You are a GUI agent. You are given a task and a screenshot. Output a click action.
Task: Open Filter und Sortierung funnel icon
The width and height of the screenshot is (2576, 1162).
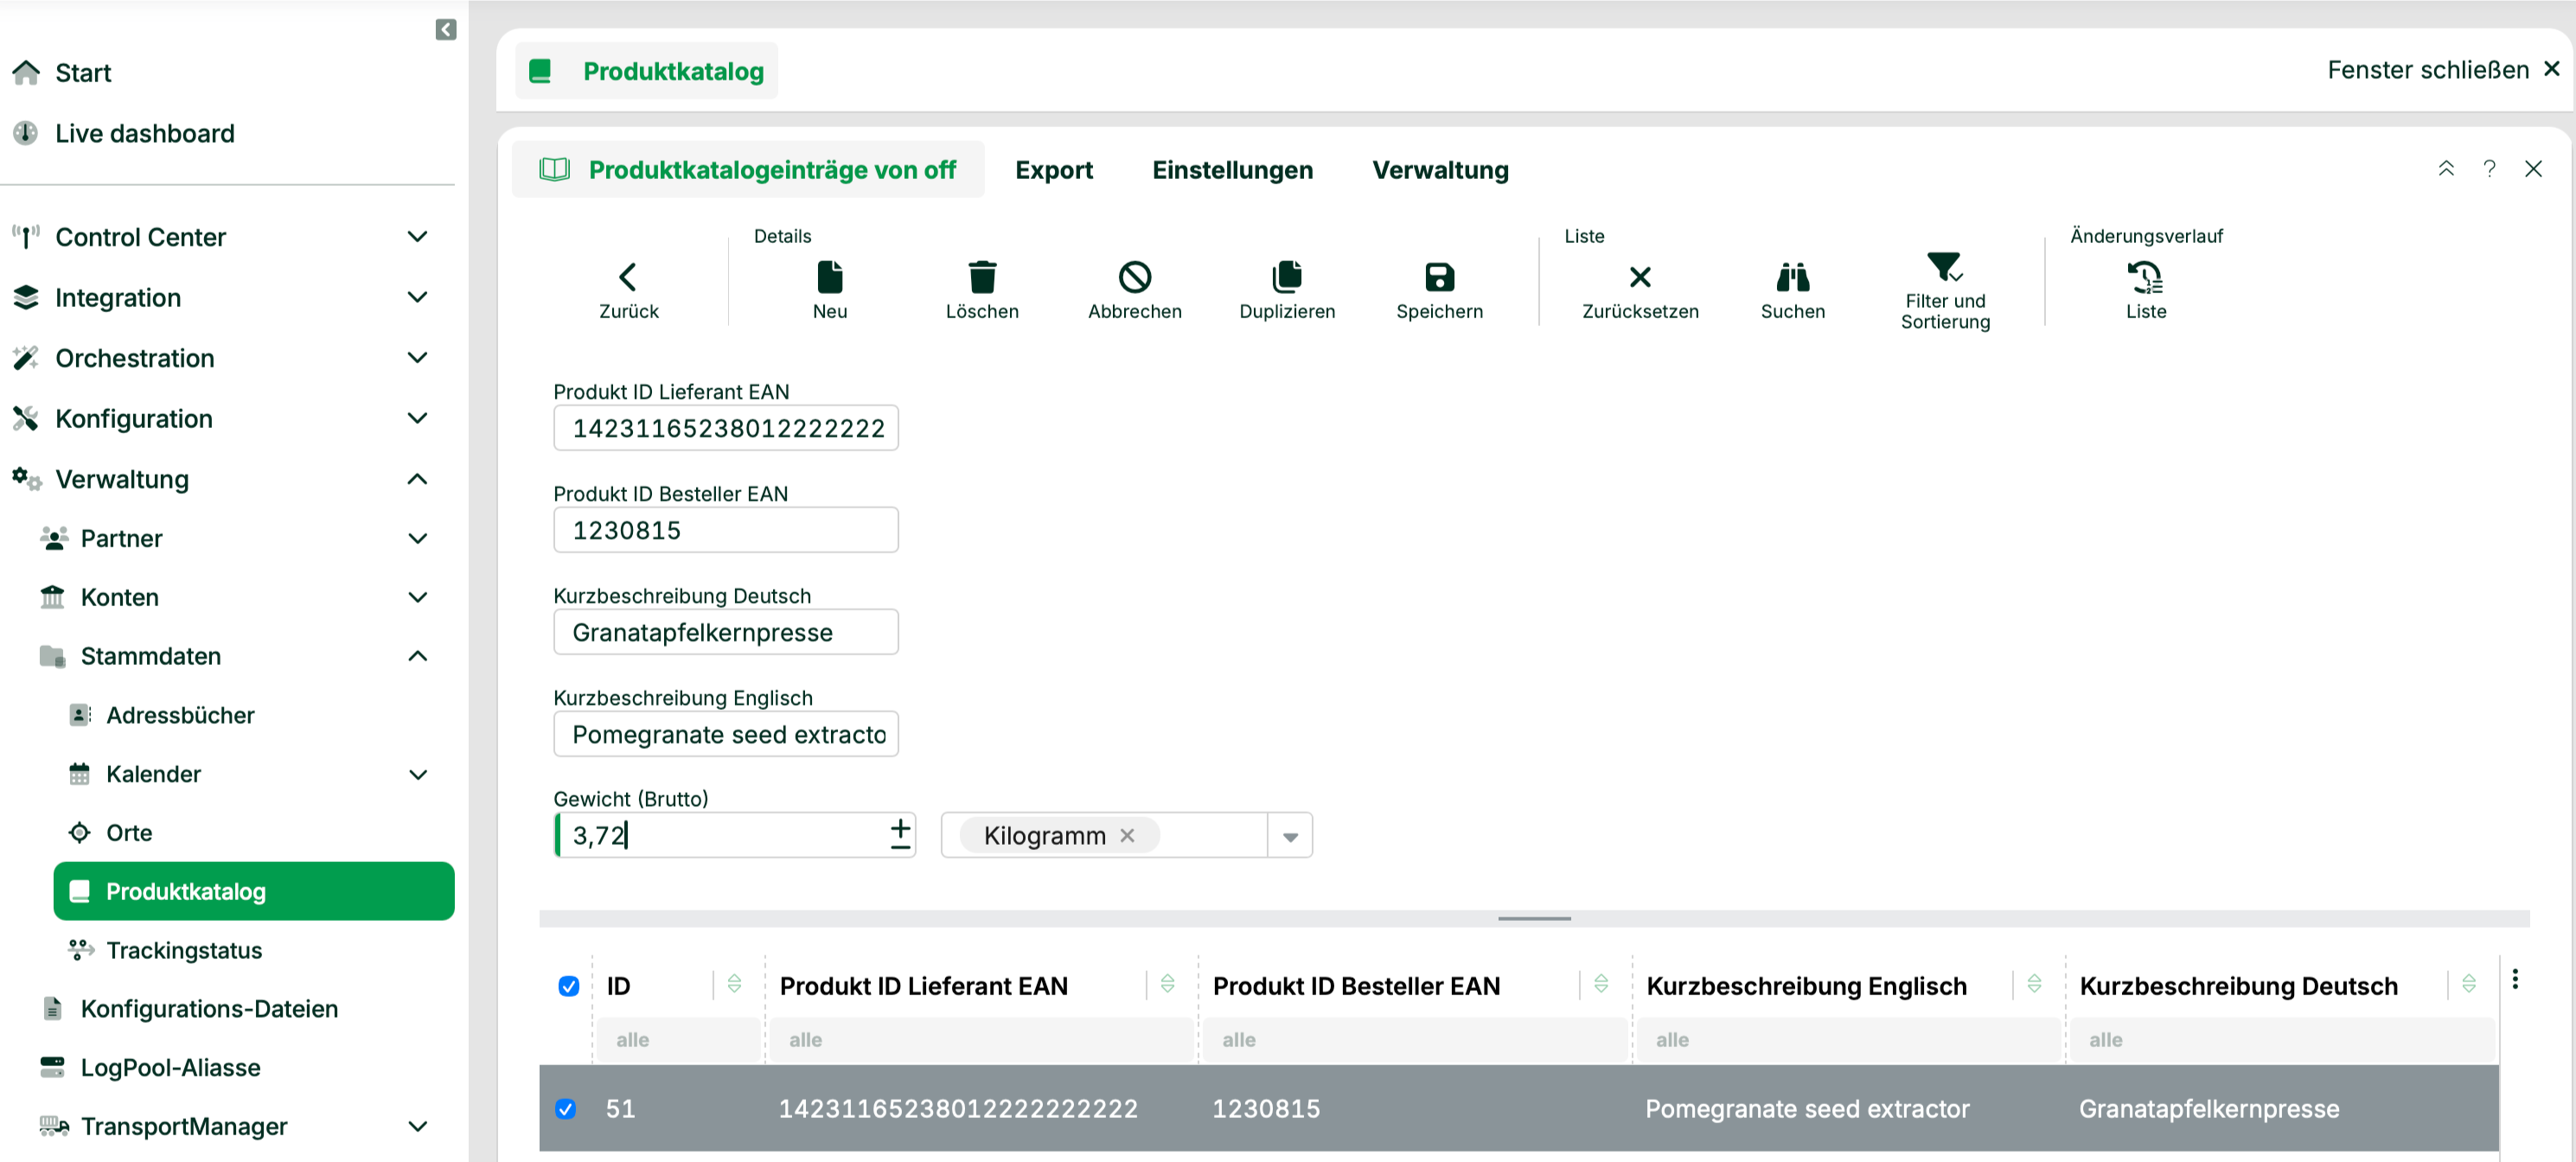point(1944,267)
